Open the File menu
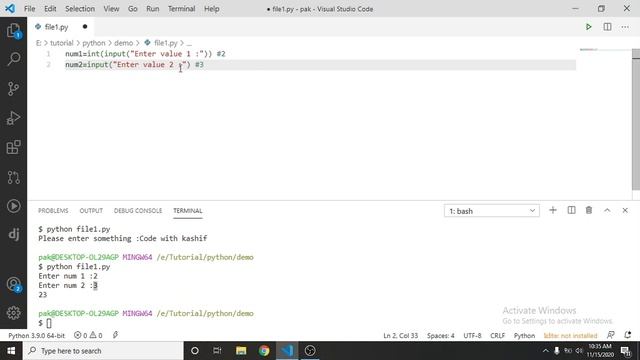640x360 pixels. [x=29, y=9]
